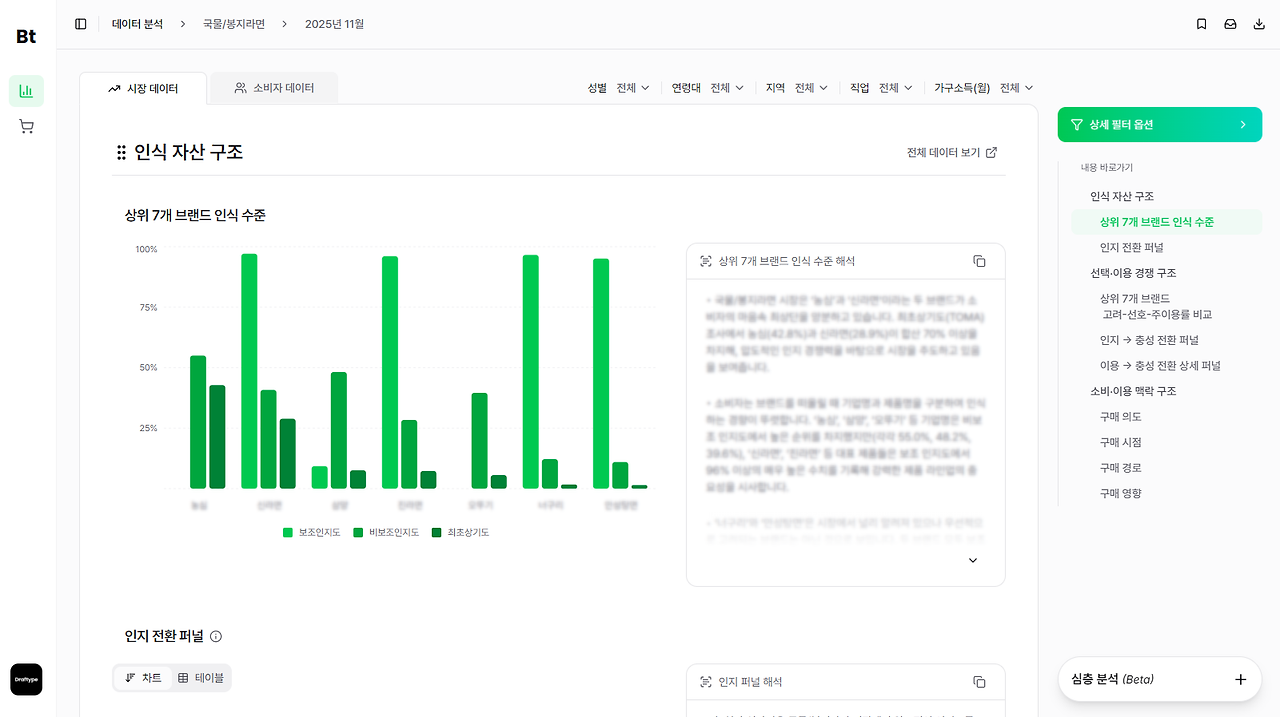Screen dimensions: 1280x717
Task: Switch to the 소비자 데이터 tab
Action: [274, 88]
